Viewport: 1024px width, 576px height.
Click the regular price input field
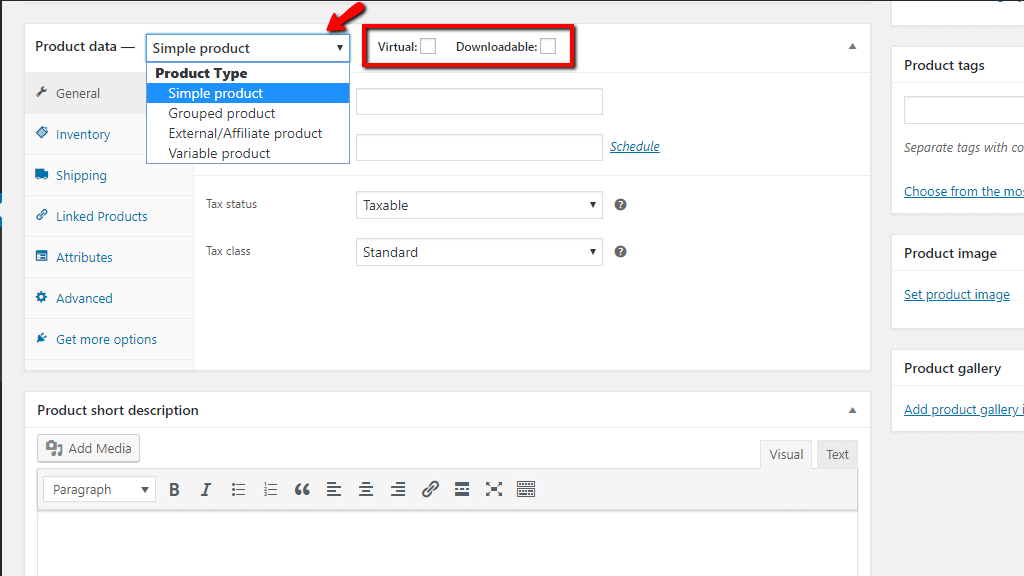click(479, 102)
